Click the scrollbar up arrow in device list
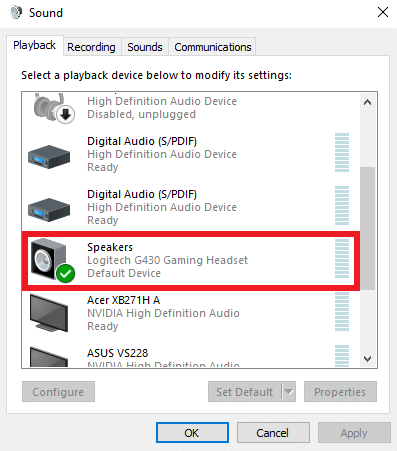 pyautogui.click(x=367, y=102)
